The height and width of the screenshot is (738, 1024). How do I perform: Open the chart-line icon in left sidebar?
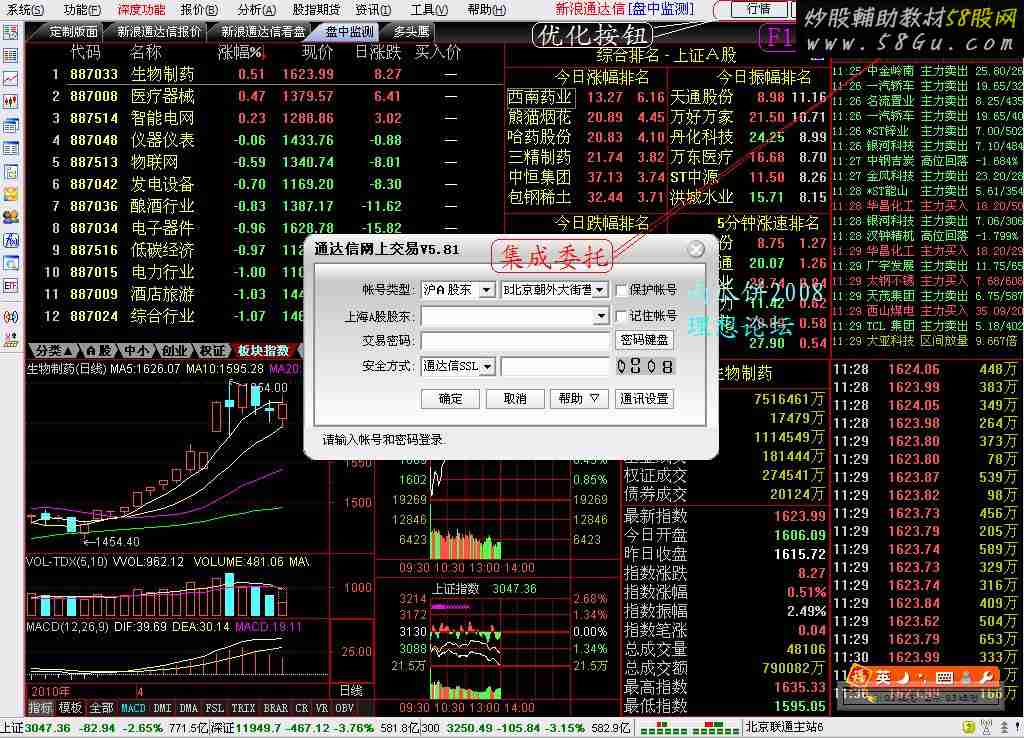pyautogui.click(x=10, y=78)
